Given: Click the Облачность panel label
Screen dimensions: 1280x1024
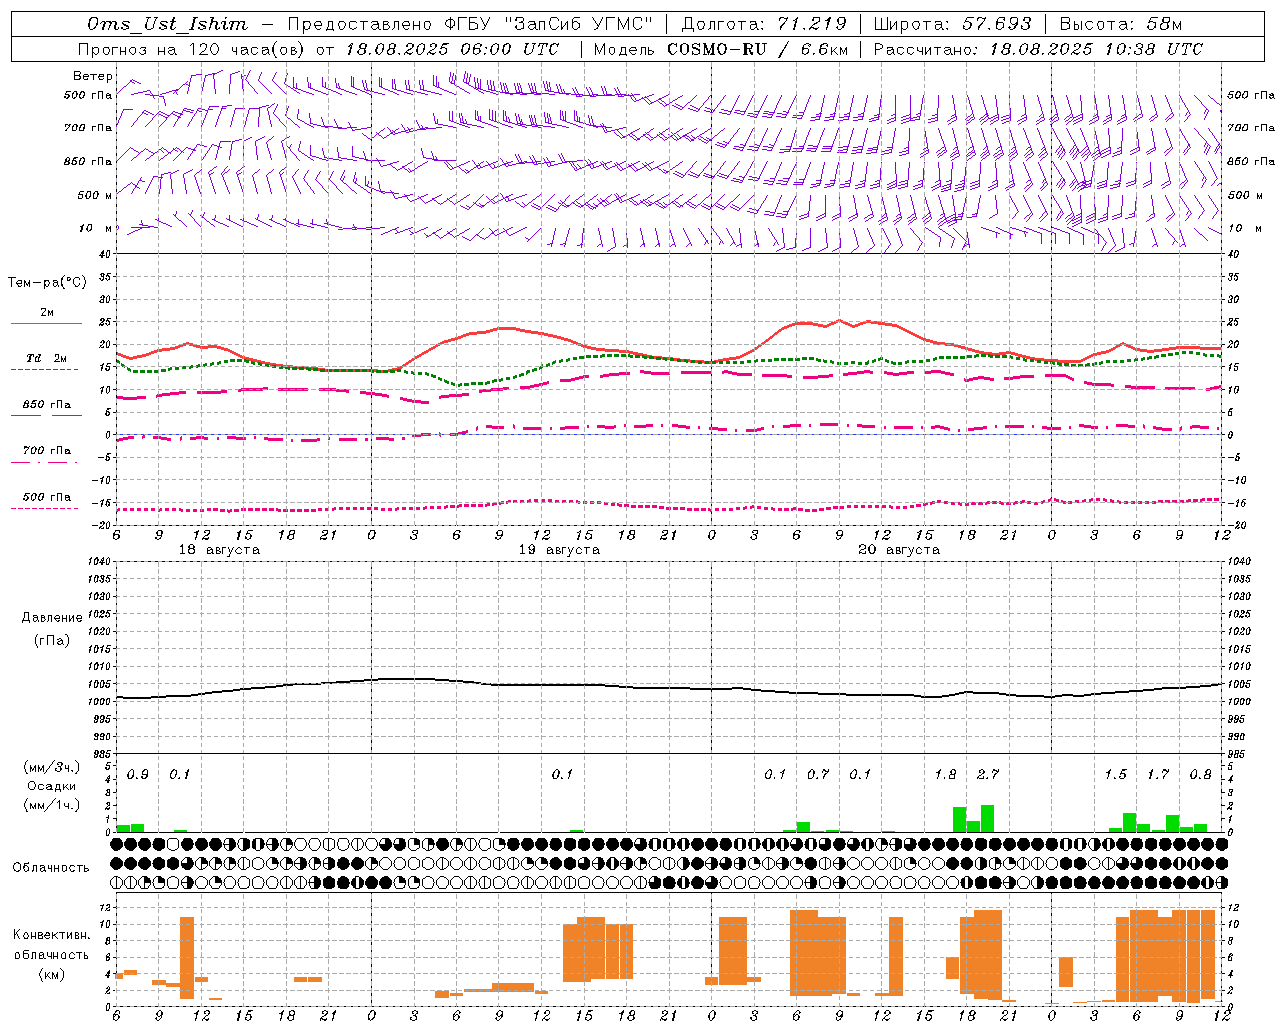Looking at the screenshot, I should click(x=51, y=867).
